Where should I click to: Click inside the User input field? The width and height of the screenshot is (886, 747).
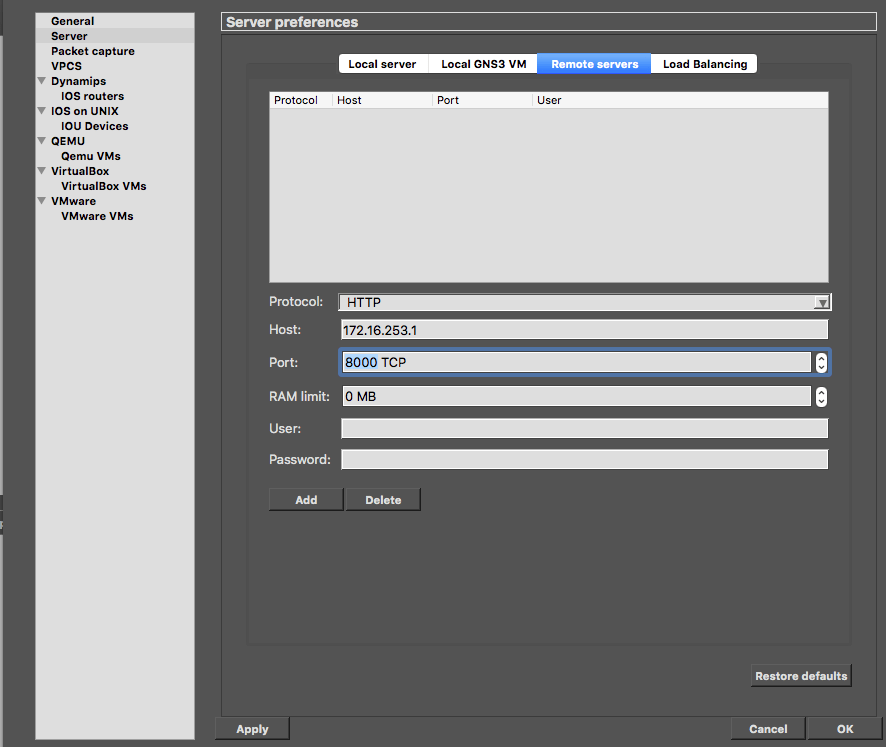coord(585,428)
